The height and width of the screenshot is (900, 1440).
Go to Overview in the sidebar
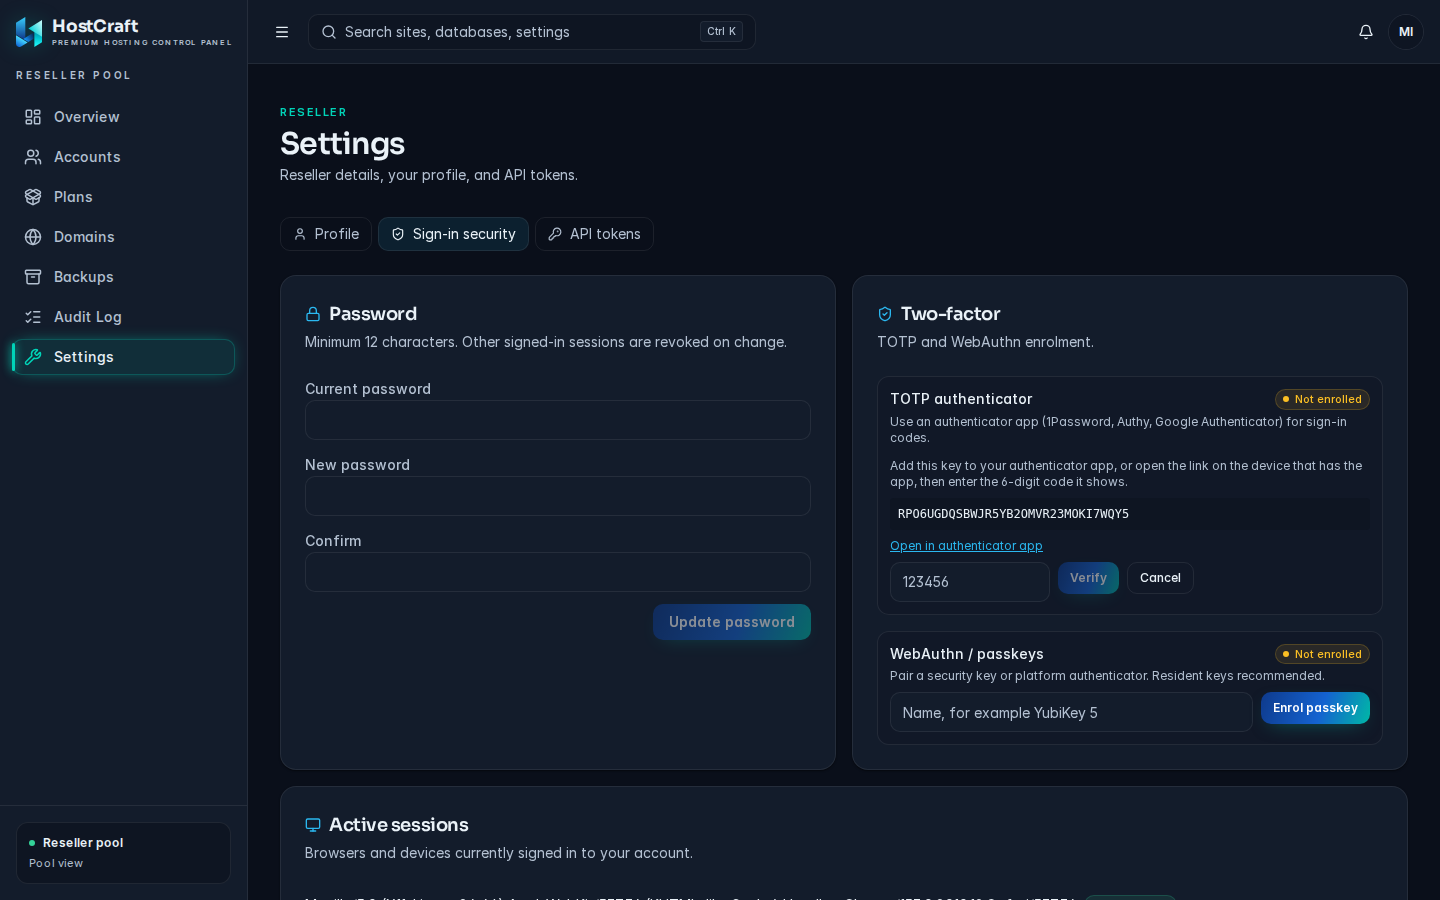pyautogui.click(x=124, y=117)
